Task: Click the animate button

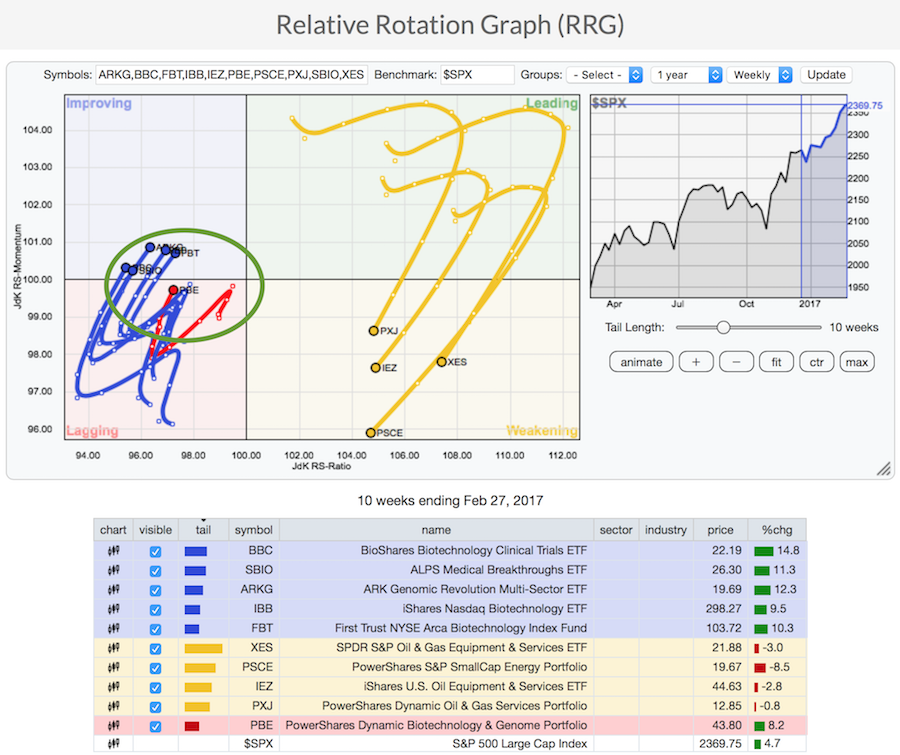Action: pyautogui.click(x=641, y=362)
